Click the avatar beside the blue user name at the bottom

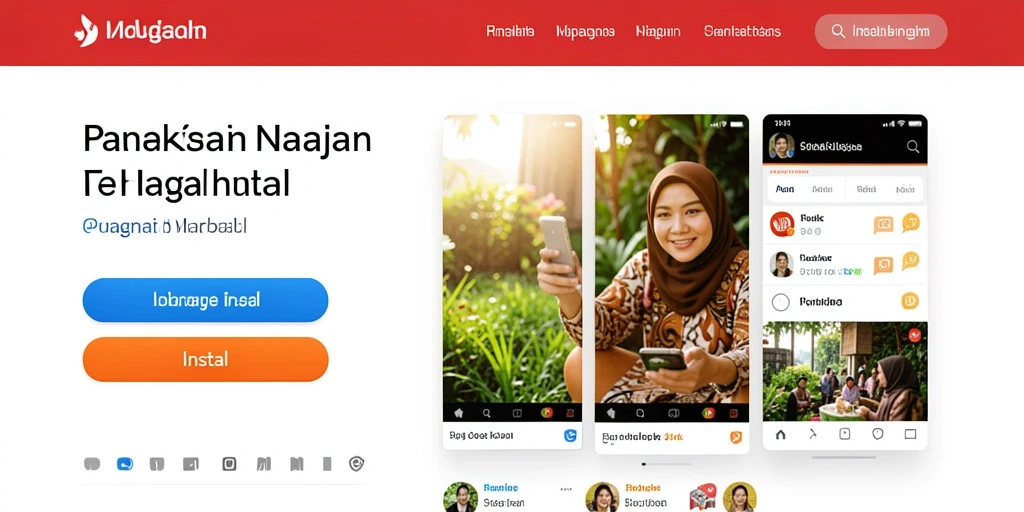[x=460, y=498]
